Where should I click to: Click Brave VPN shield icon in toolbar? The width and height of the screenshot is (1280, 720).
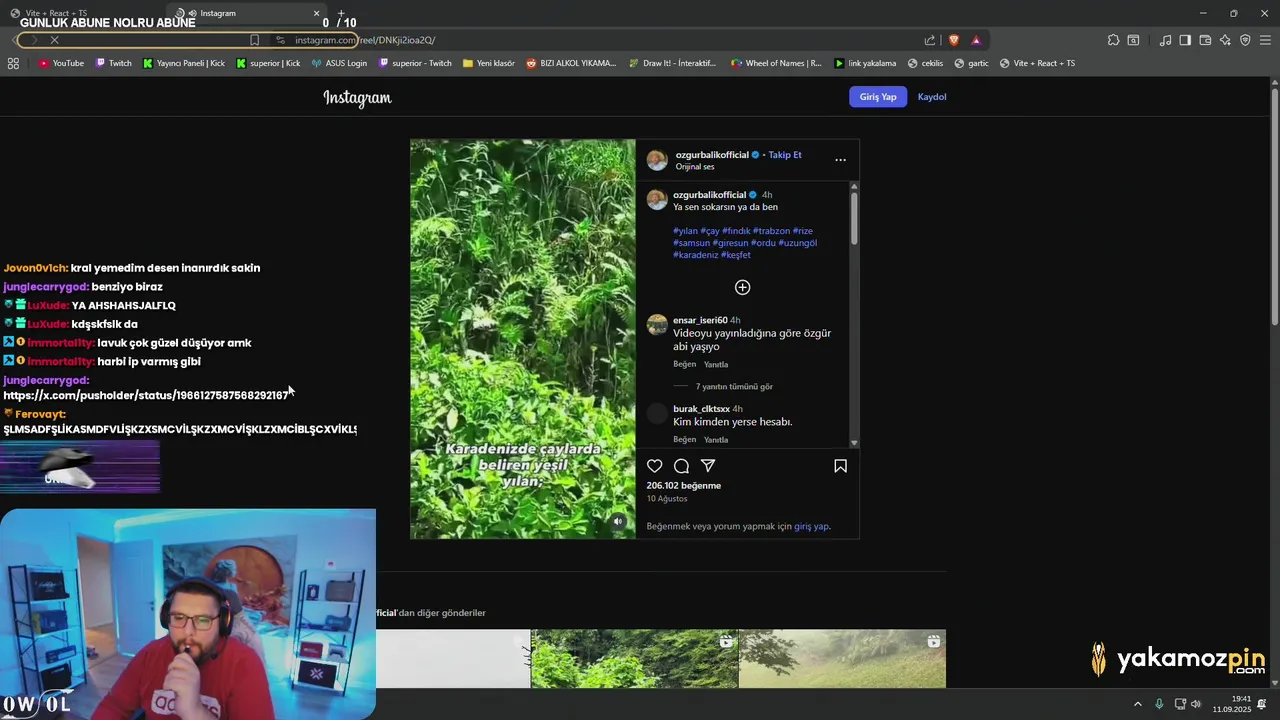[1245, 40]
